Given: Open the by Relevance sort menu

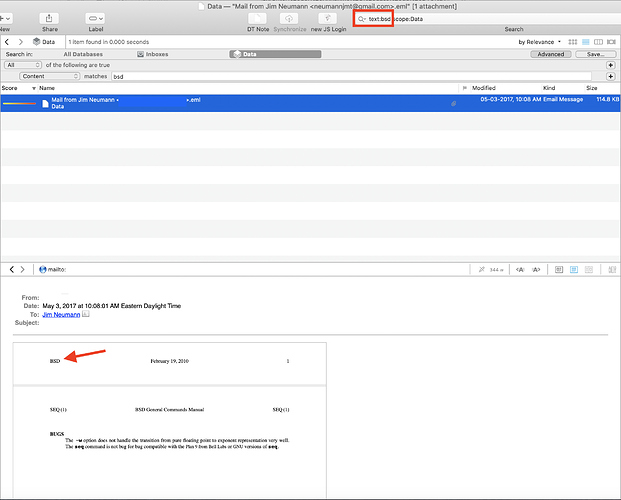Looking at the screenshot, I should (539, 42).
